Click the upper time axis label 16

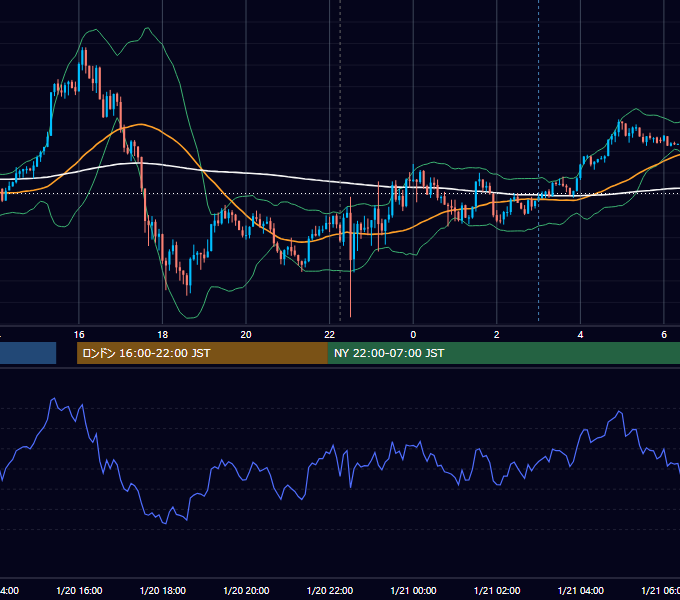coord(79,334)
